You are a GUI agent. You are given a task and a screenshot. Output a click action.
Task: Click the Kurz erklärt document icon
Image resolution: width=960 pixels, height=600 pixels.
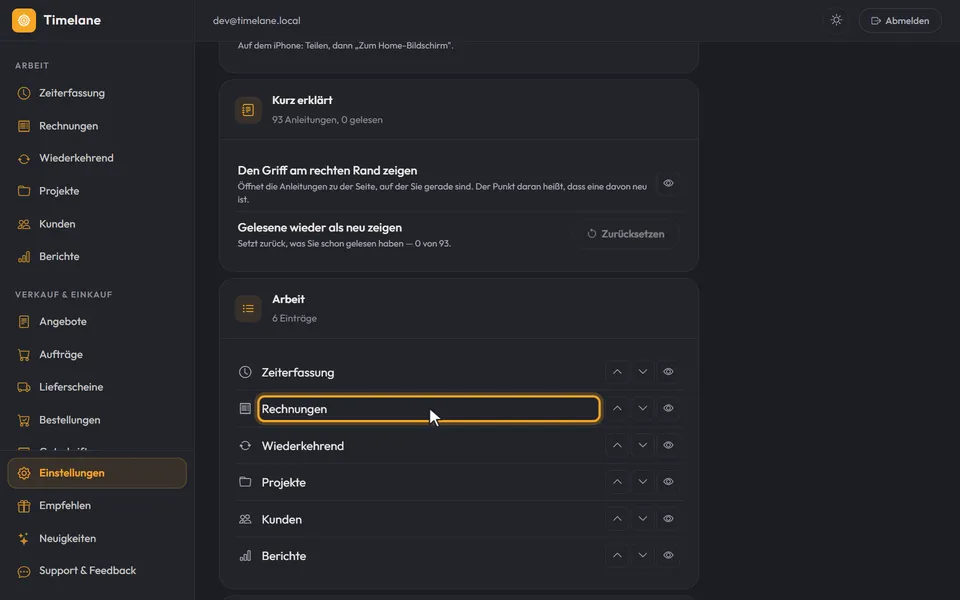(x=248, y=110)
